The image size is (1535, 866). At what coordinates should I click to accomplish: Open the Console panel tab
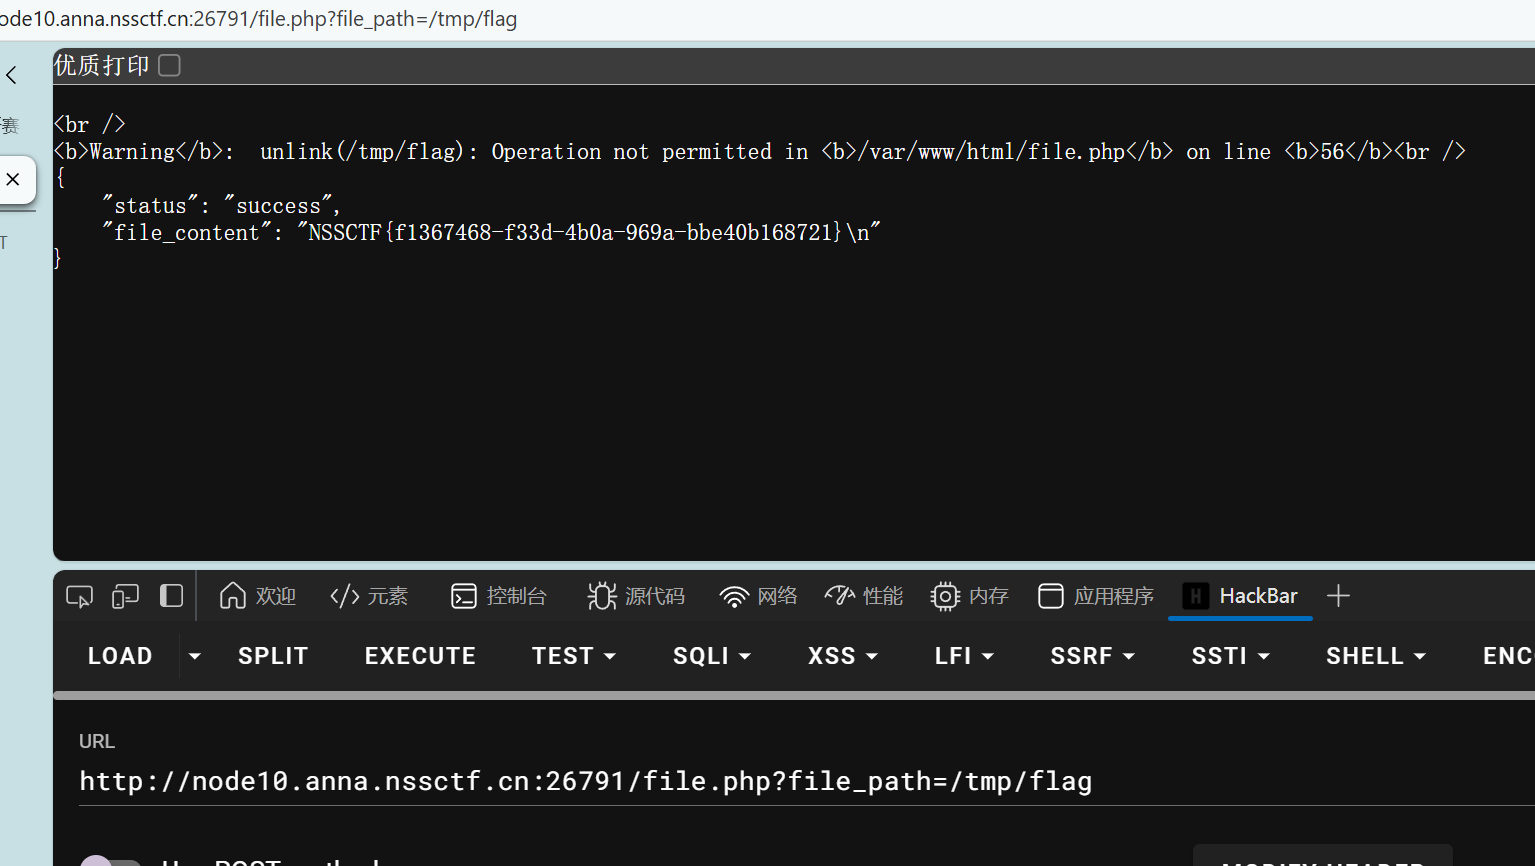(x=499, y=597)
